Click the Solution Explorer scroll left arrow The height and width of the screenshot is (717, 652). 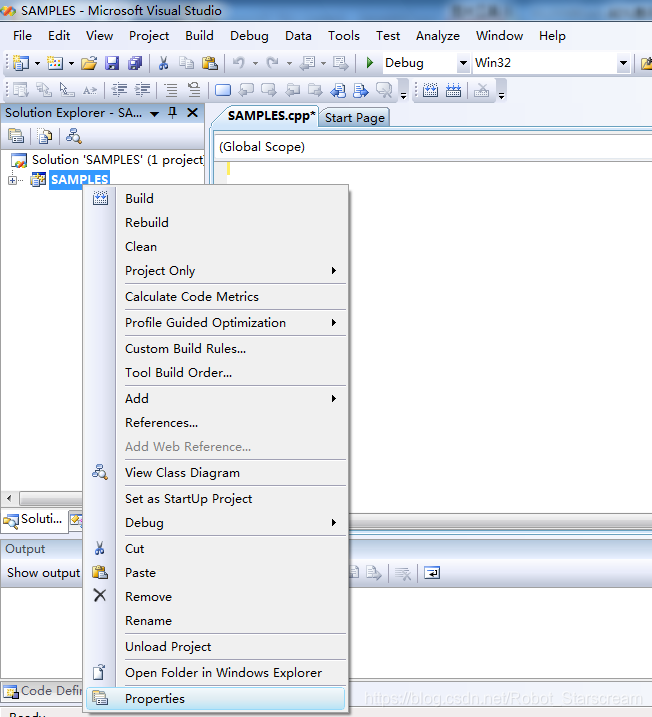9,498
